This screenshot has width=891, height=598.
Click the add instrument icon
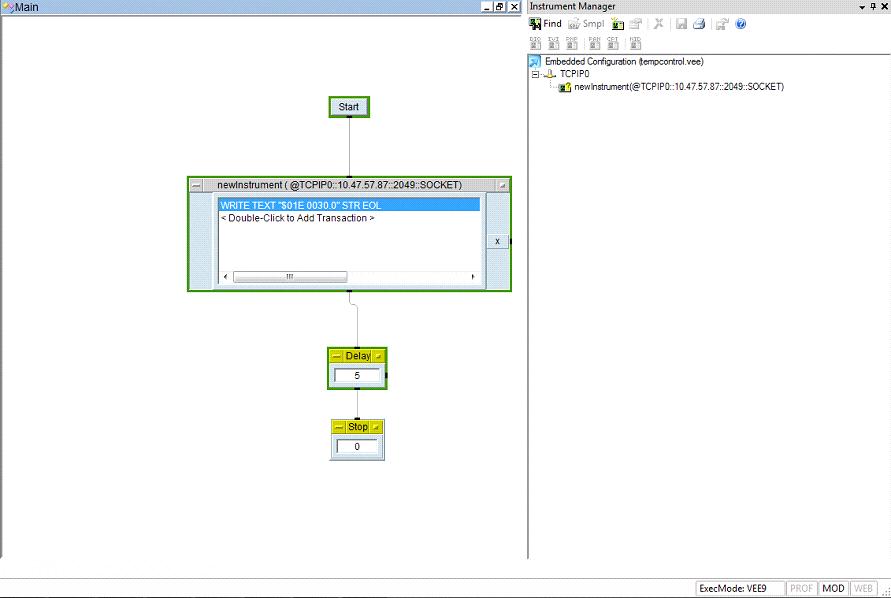point(617,24)
